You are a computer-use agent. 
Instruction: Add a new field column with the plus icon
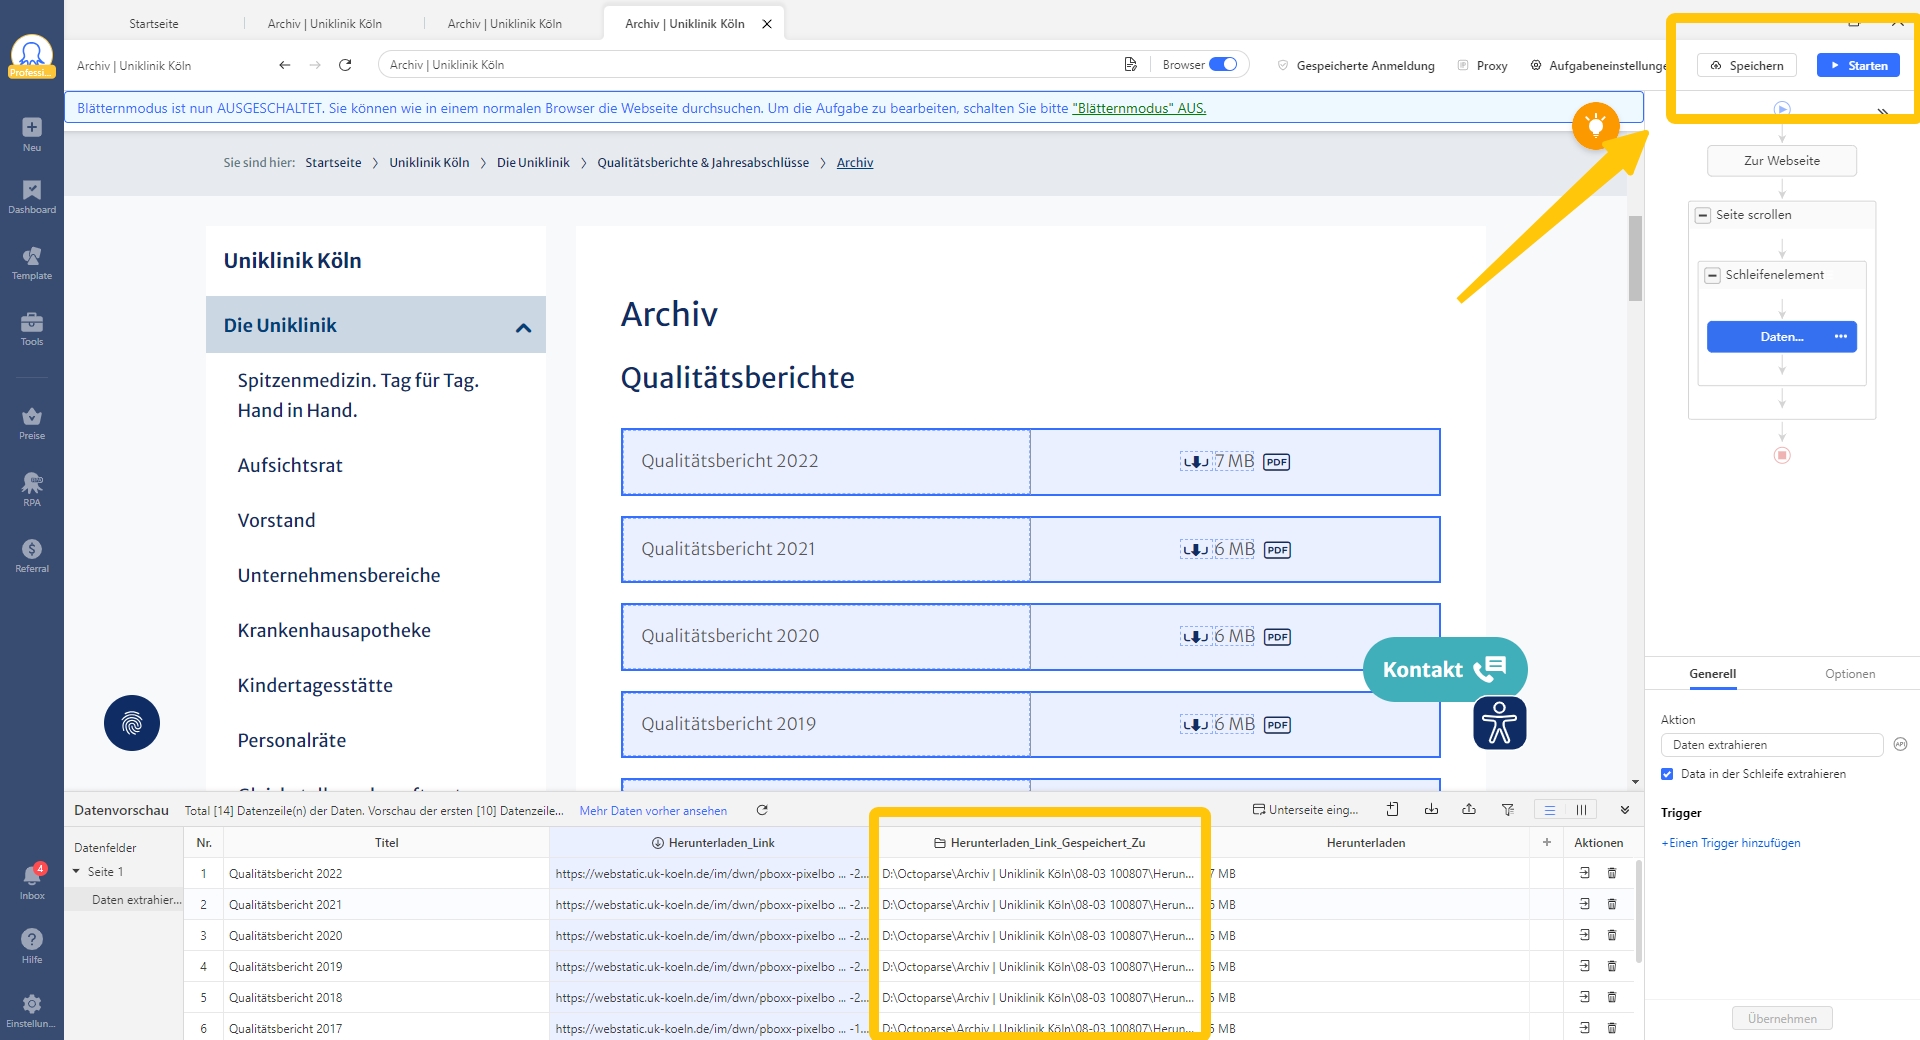coord(1547,842)
